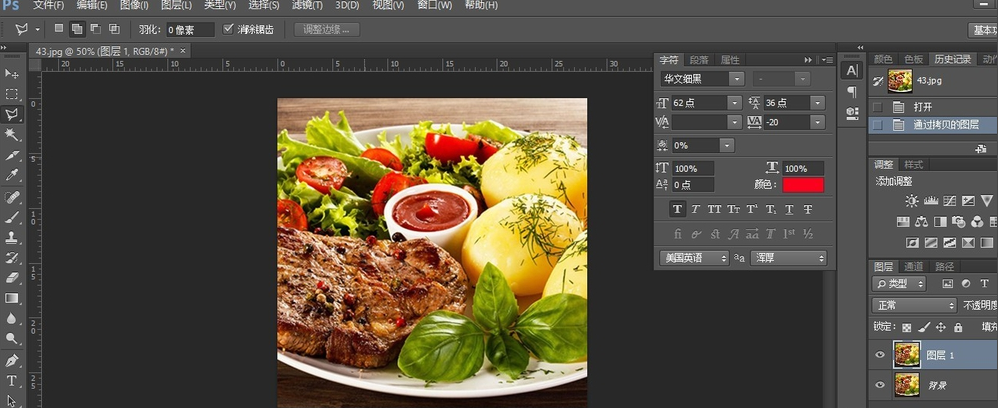Screen dimensions: 998x408
Task: Select the Blur tool
Action: coord(11,318)
